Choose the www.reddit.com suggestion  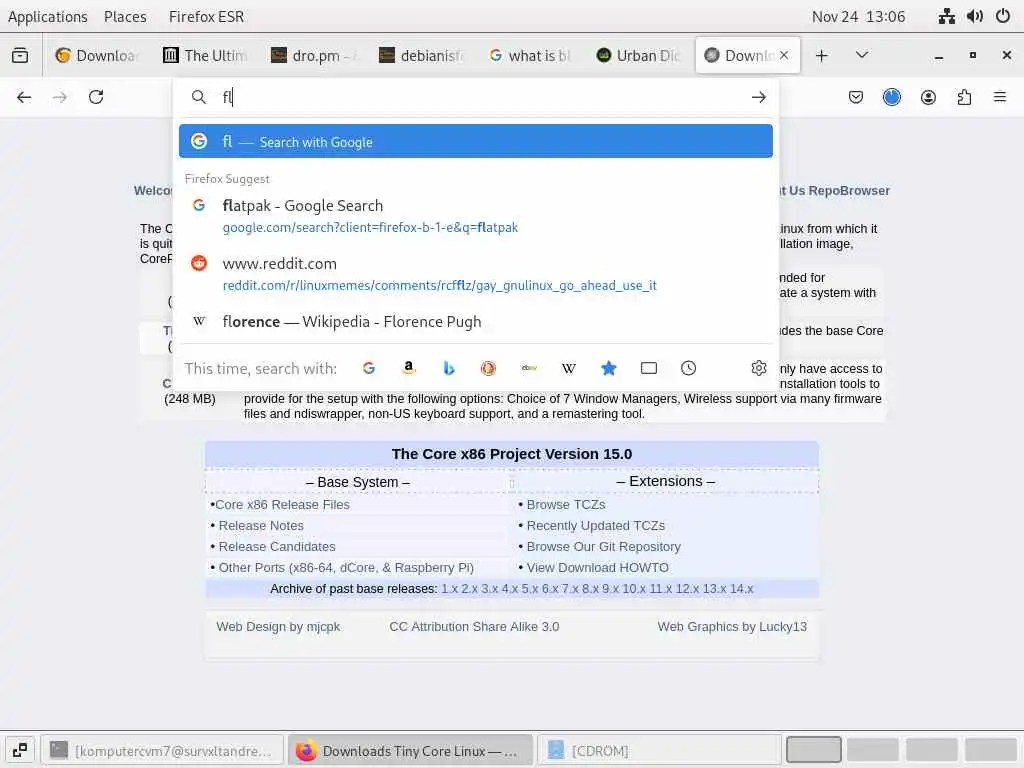(475, 274)
